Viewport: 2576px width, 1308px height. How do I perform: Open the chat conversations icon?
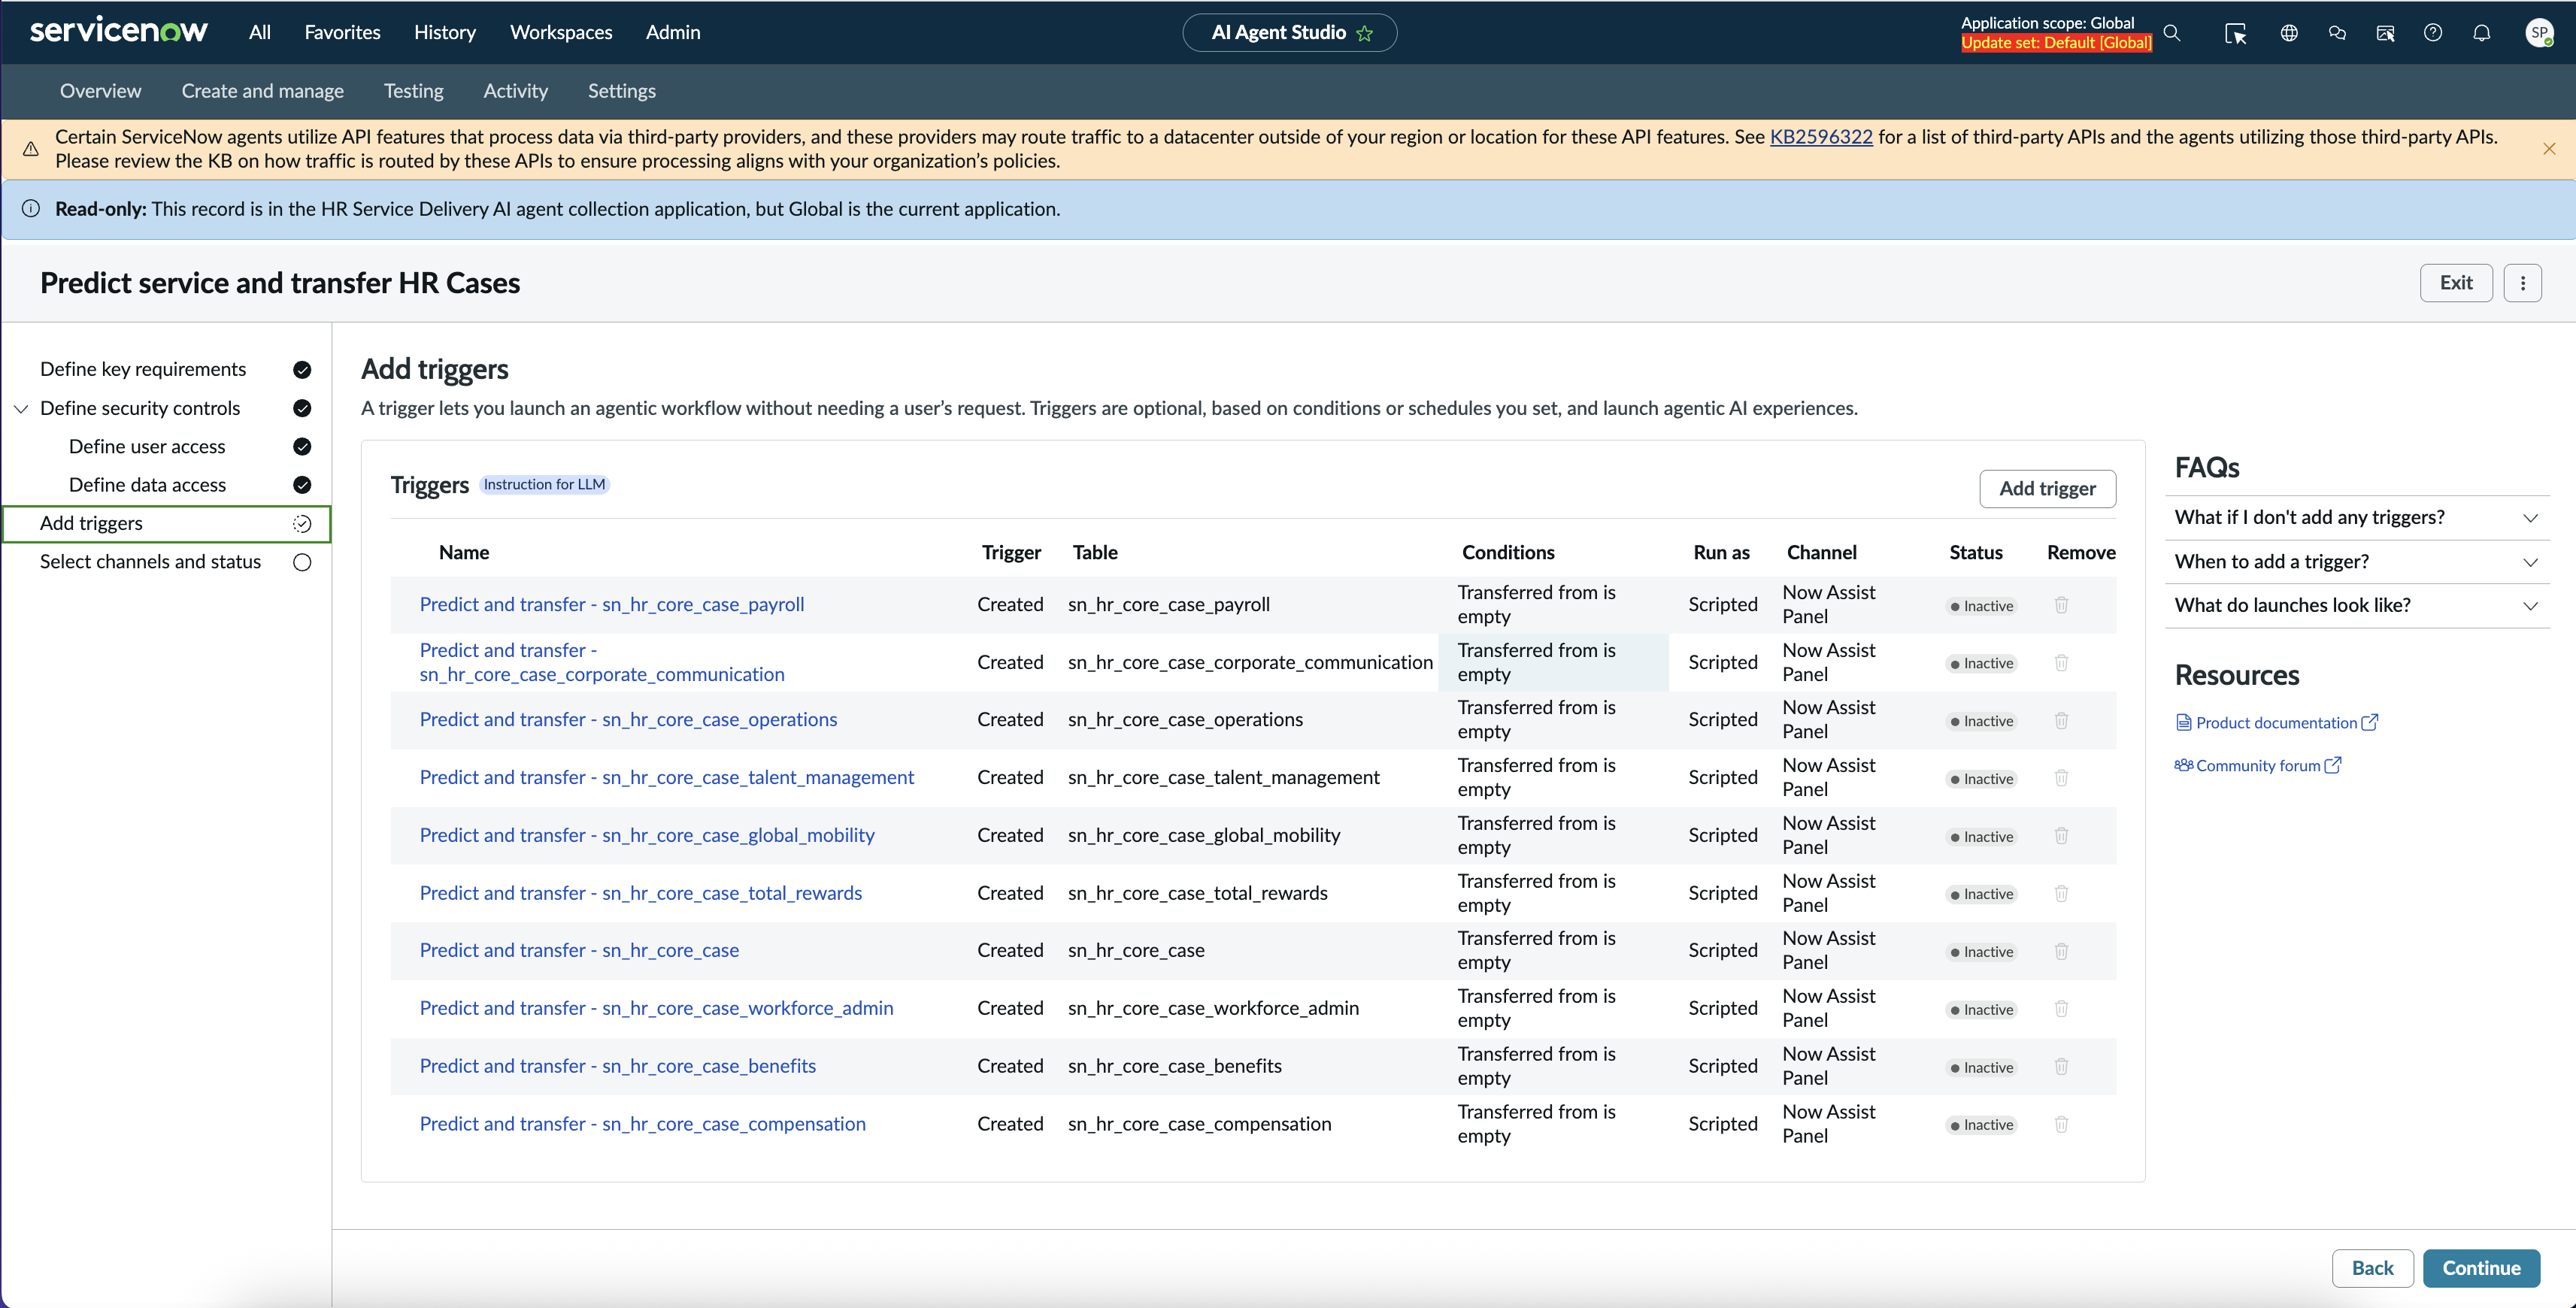[2337, 33]
